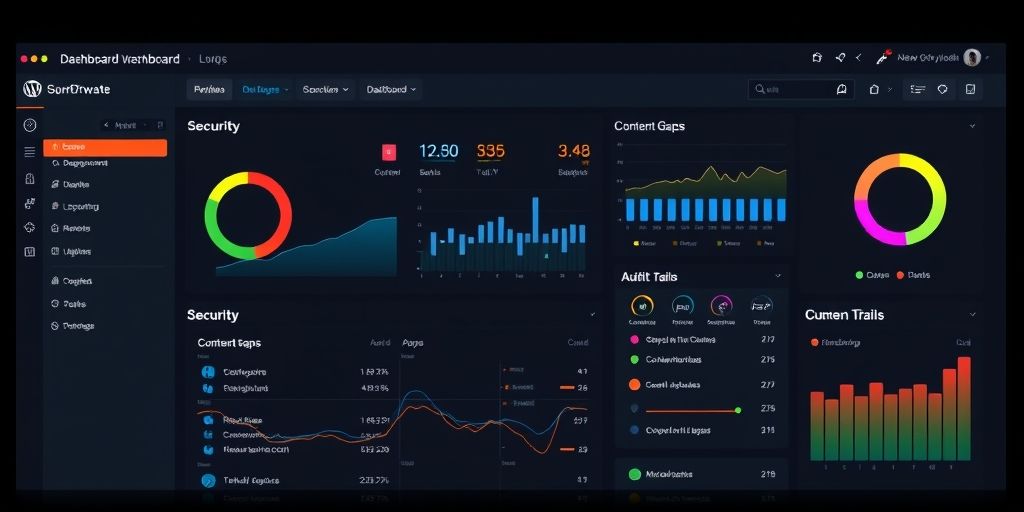Click the home icon in top toolbar

[874, 90]
